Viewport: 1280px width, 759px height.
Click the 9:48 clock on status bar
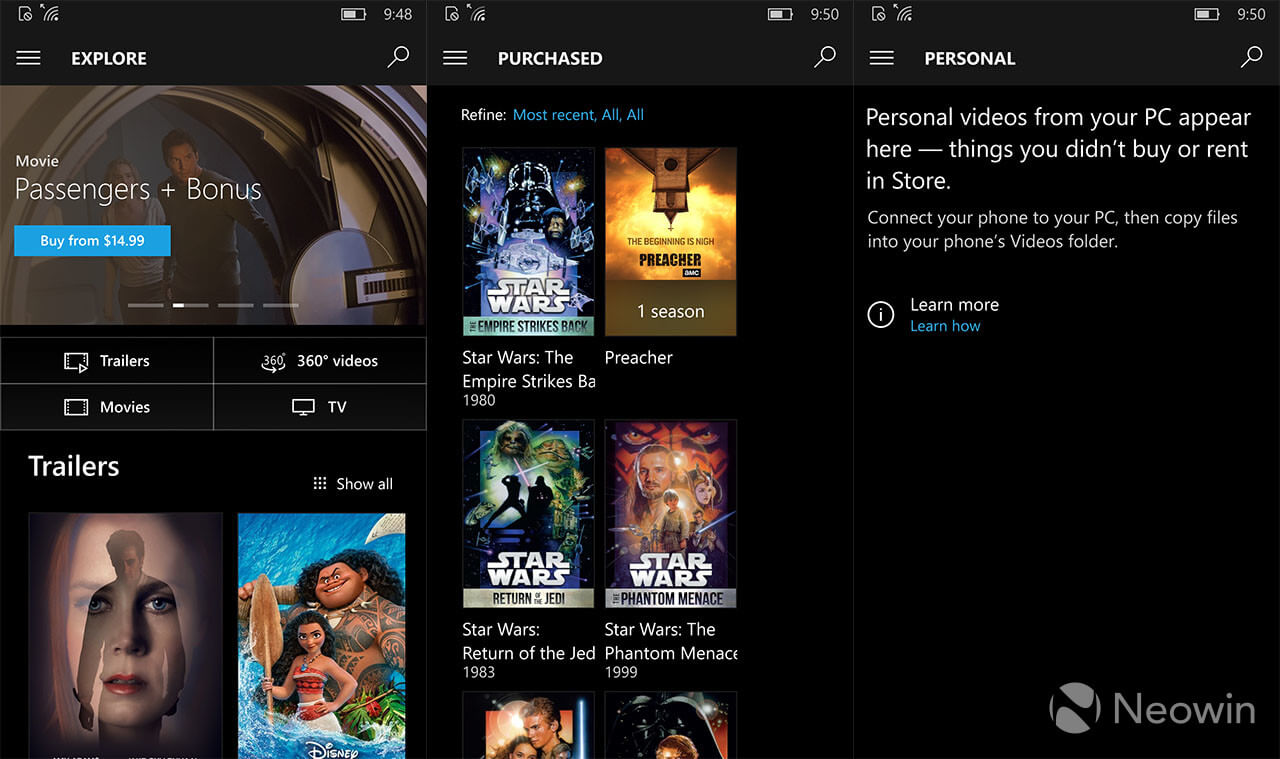tap(398, 14)
